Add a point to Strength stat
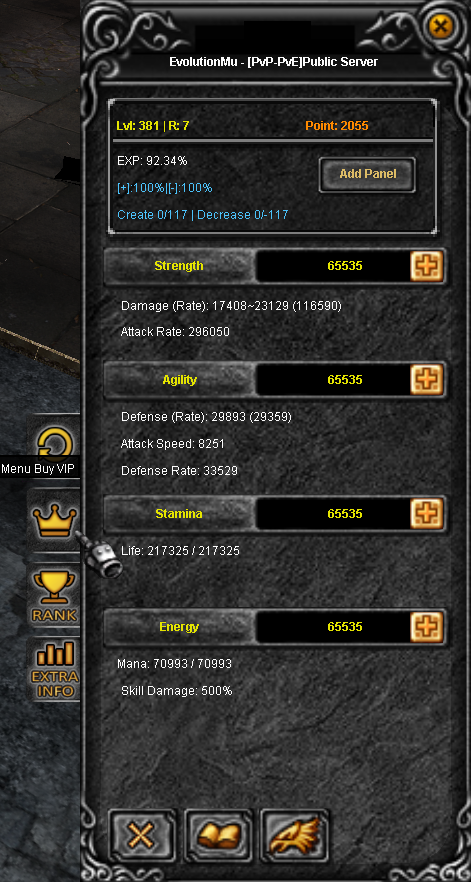The width and height of the screenshot is (471, 882). 427,266
